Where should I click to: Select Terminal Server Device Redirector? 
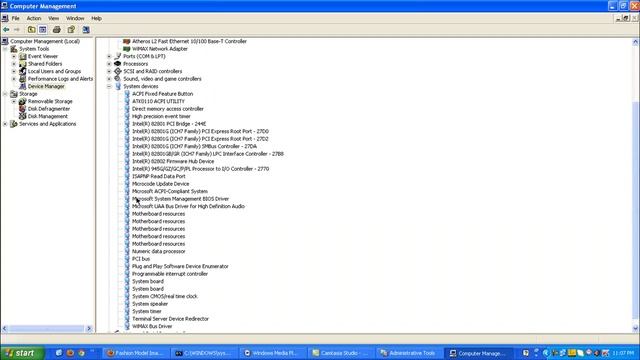pos(170,319)
